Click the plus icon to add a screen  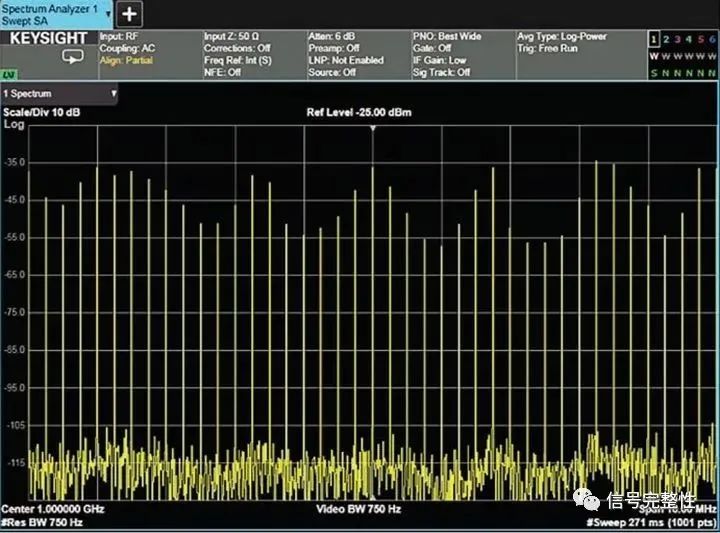(x=131, y=14)
